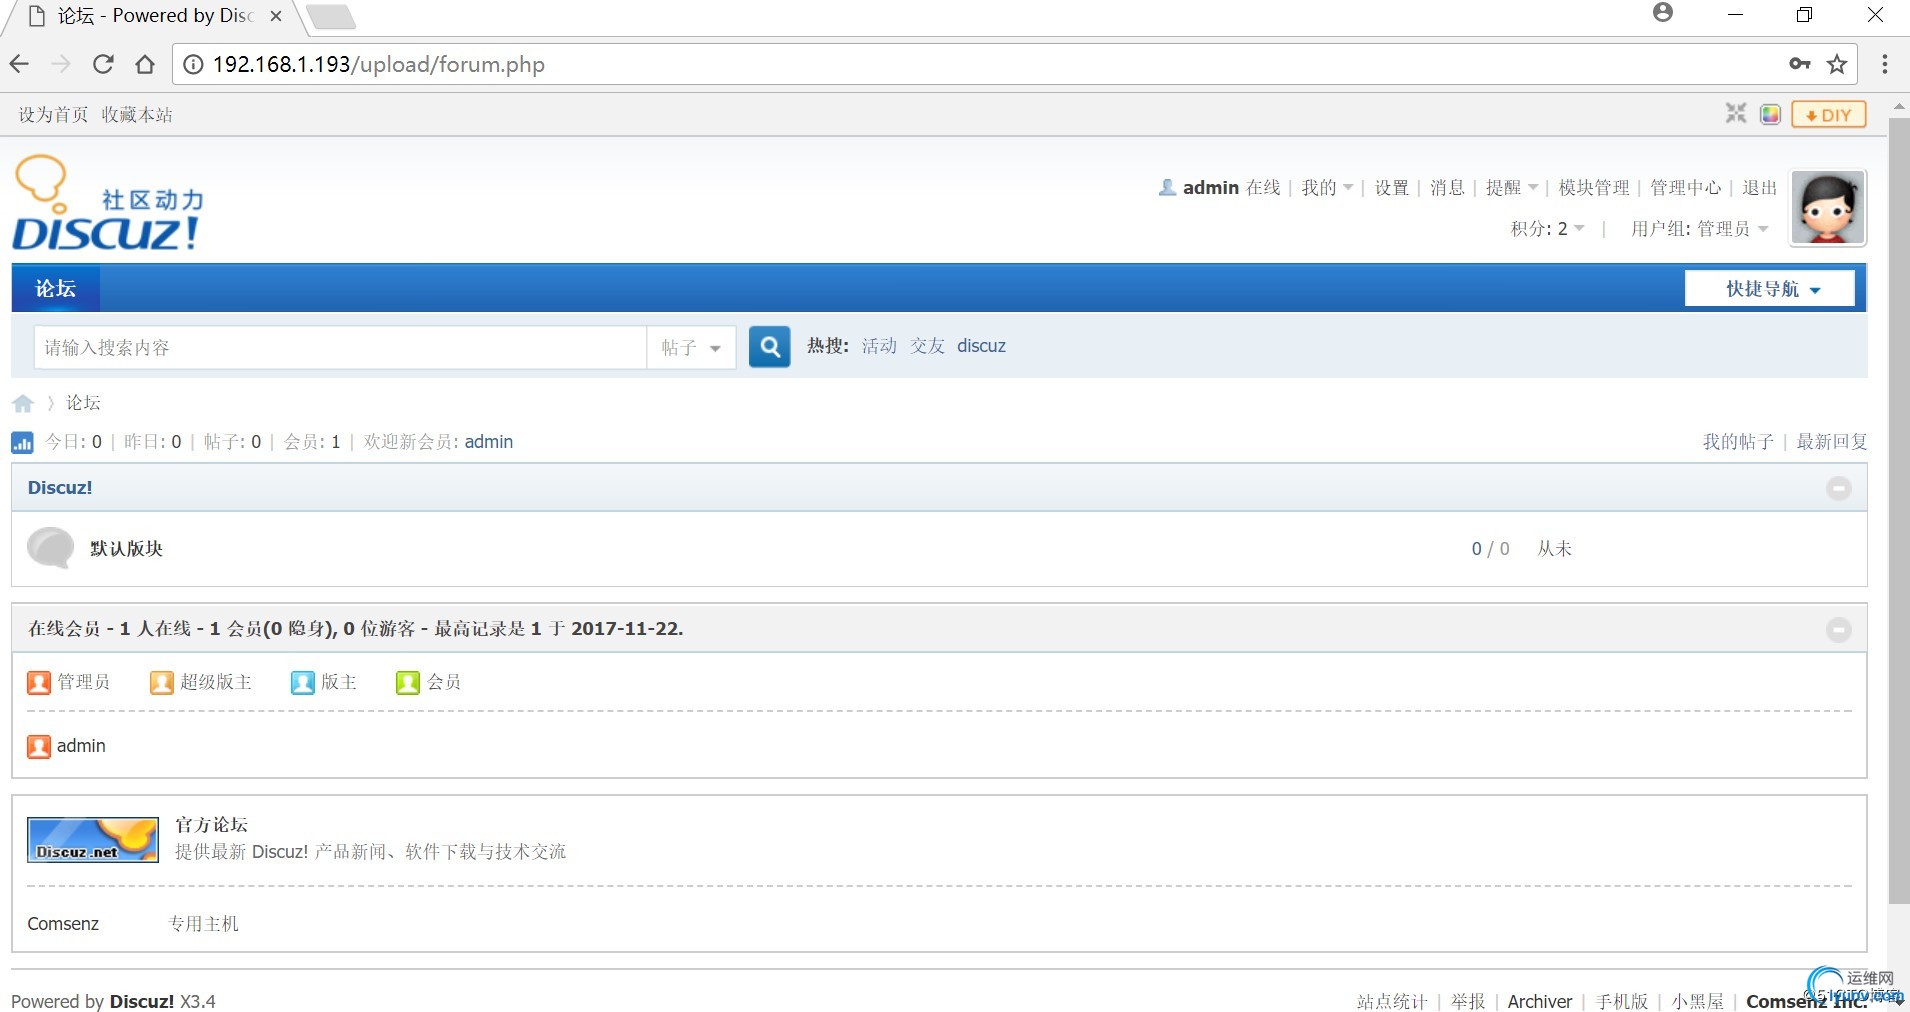Open the browser home page icon

pyautogui.click(x=145, y=64)
